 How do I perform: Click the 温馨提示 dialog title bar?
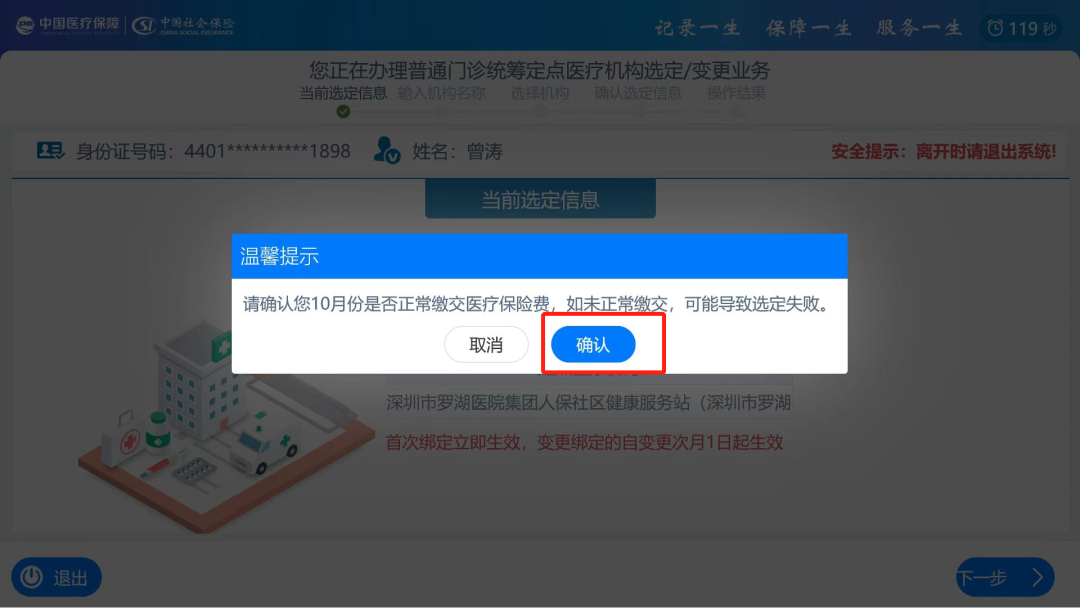pyautogui.click(x=539, y=256)
